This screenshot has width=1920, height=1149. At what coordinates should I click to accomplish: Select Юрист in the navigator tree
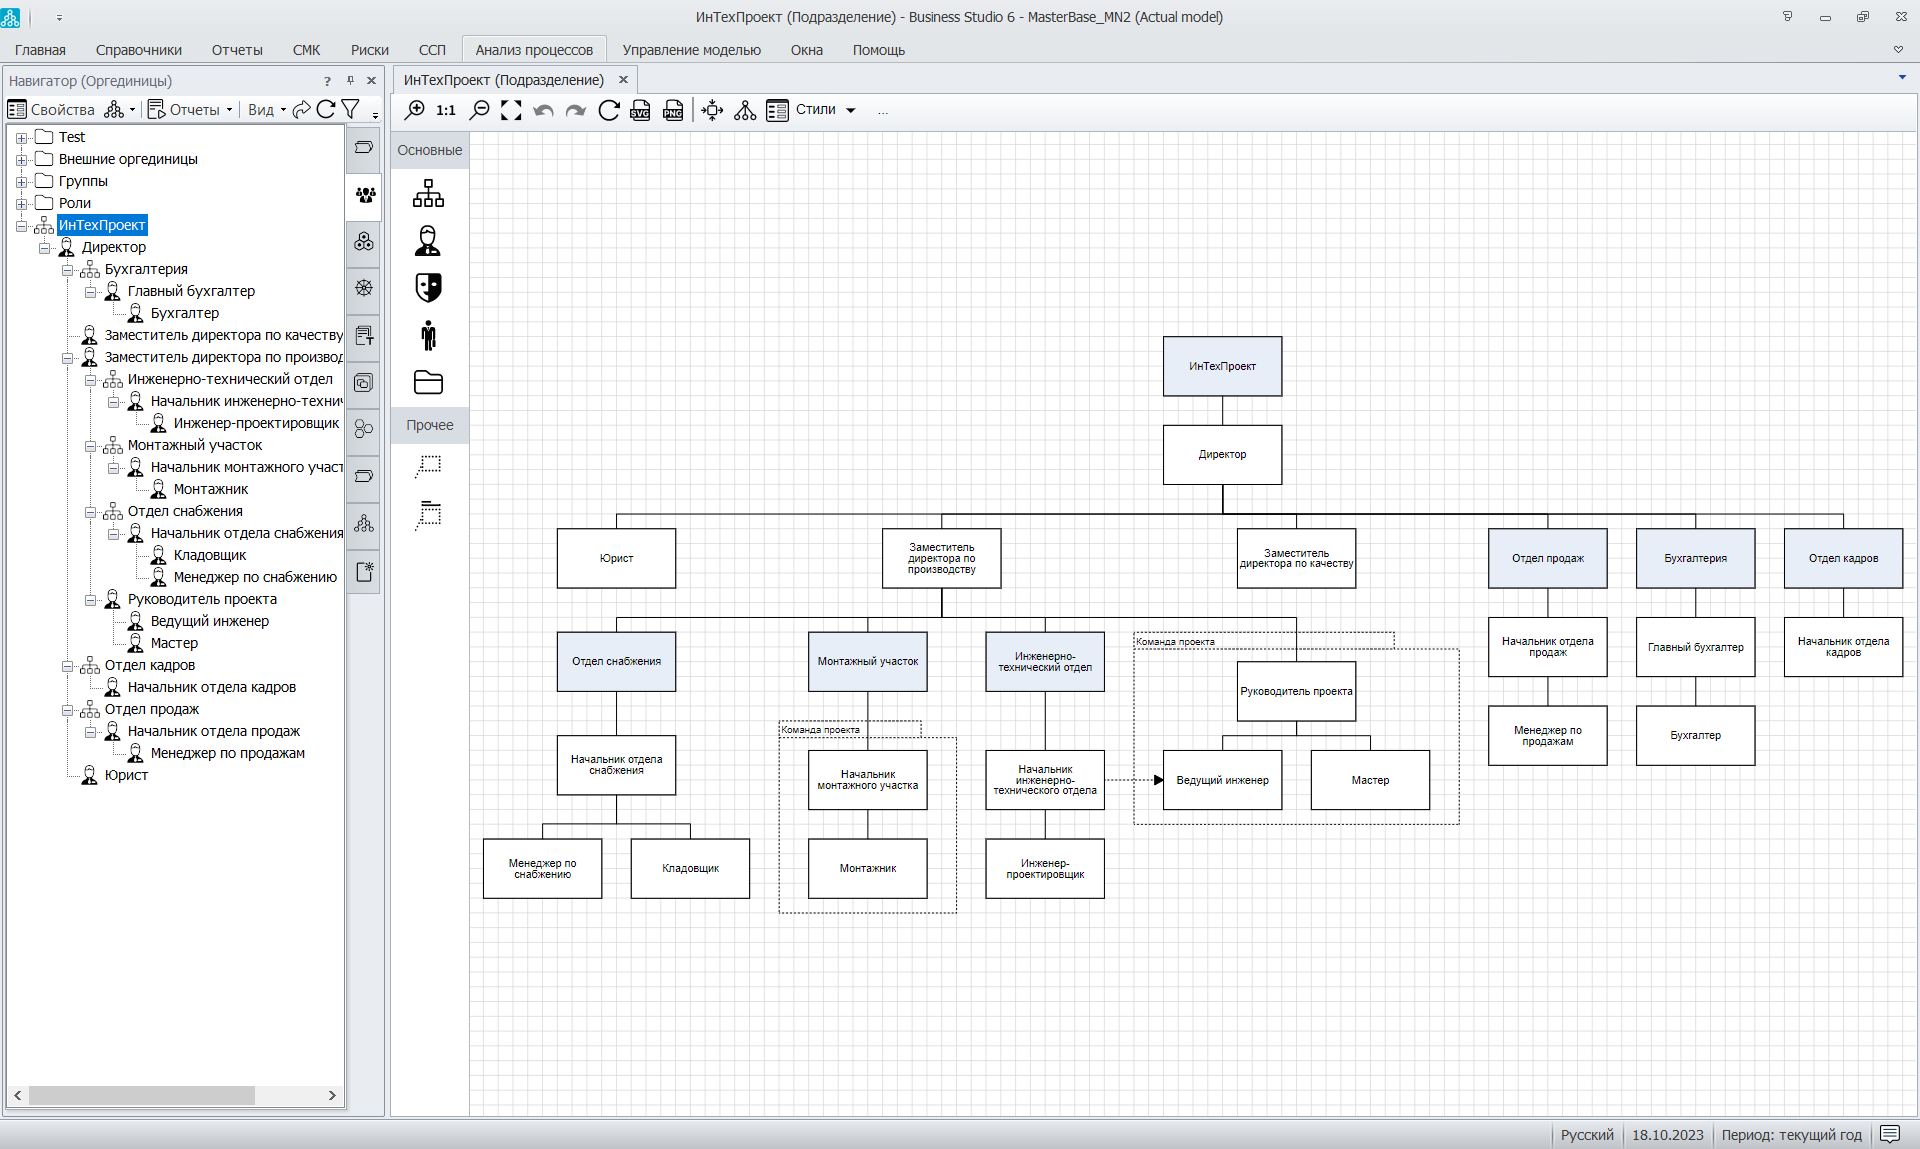(126, 775)
